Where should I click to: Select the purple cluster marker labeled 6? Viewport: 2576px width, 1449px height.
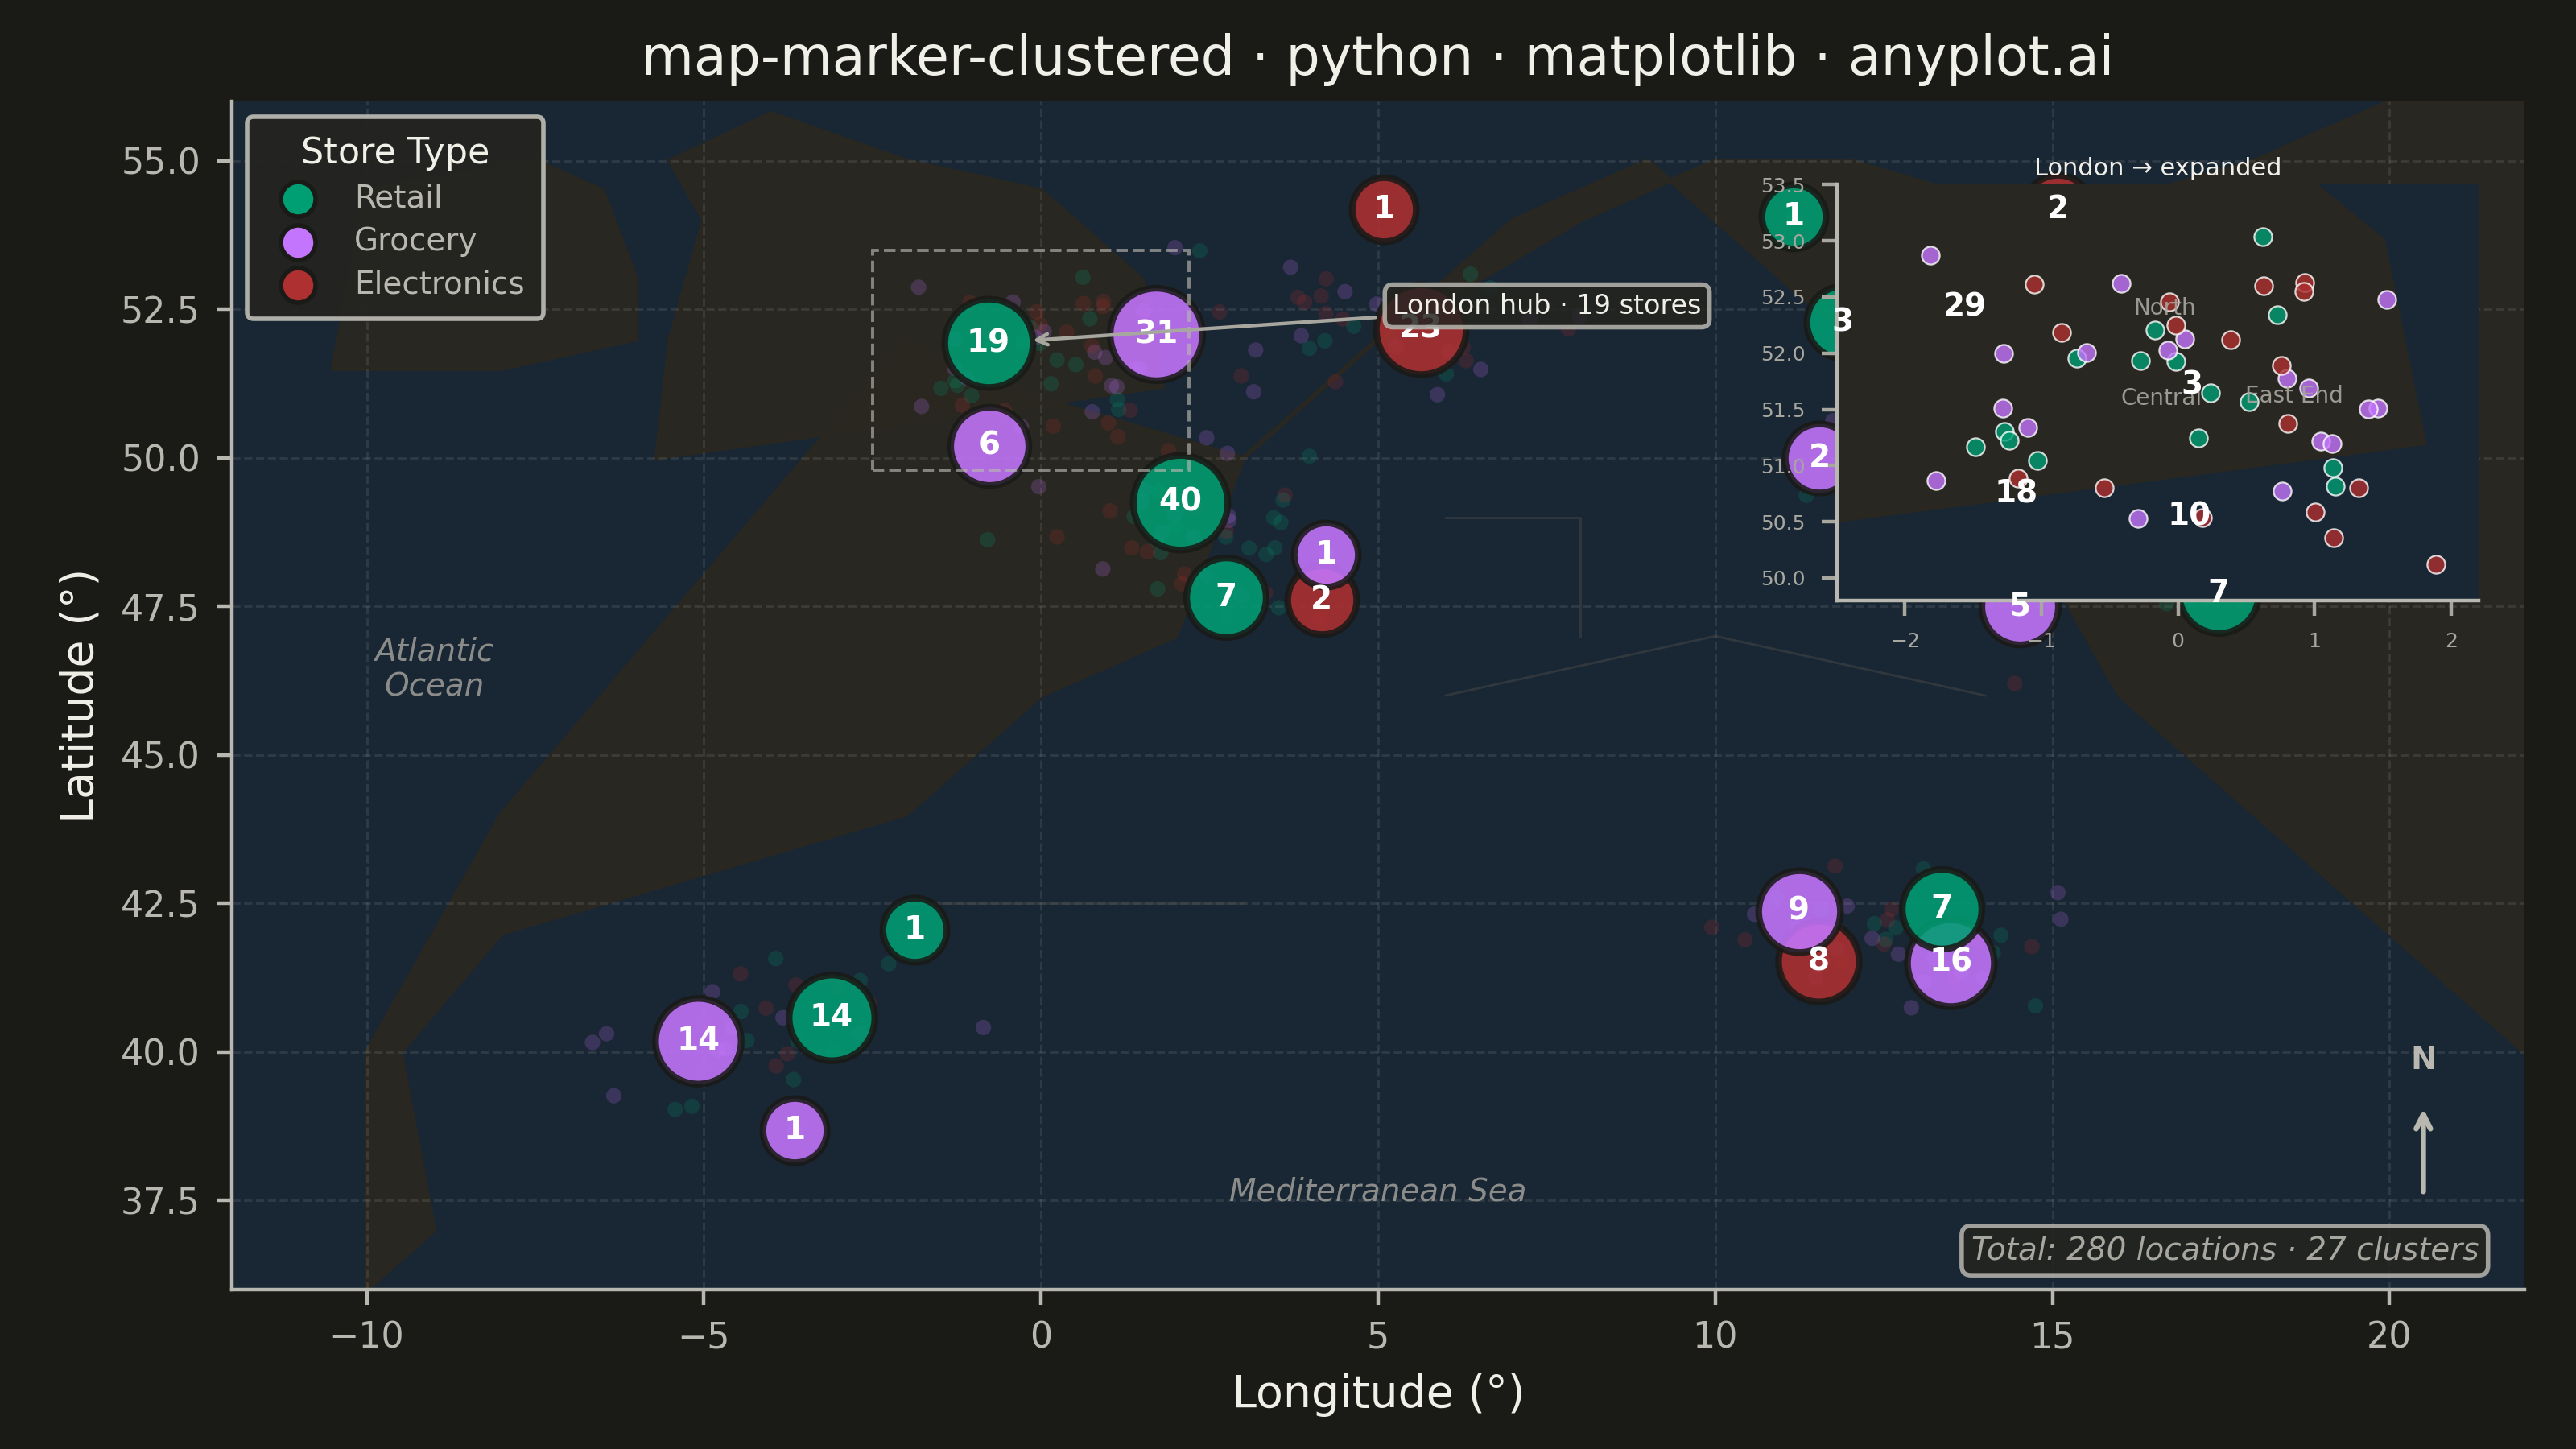click(x=989, y=444)
